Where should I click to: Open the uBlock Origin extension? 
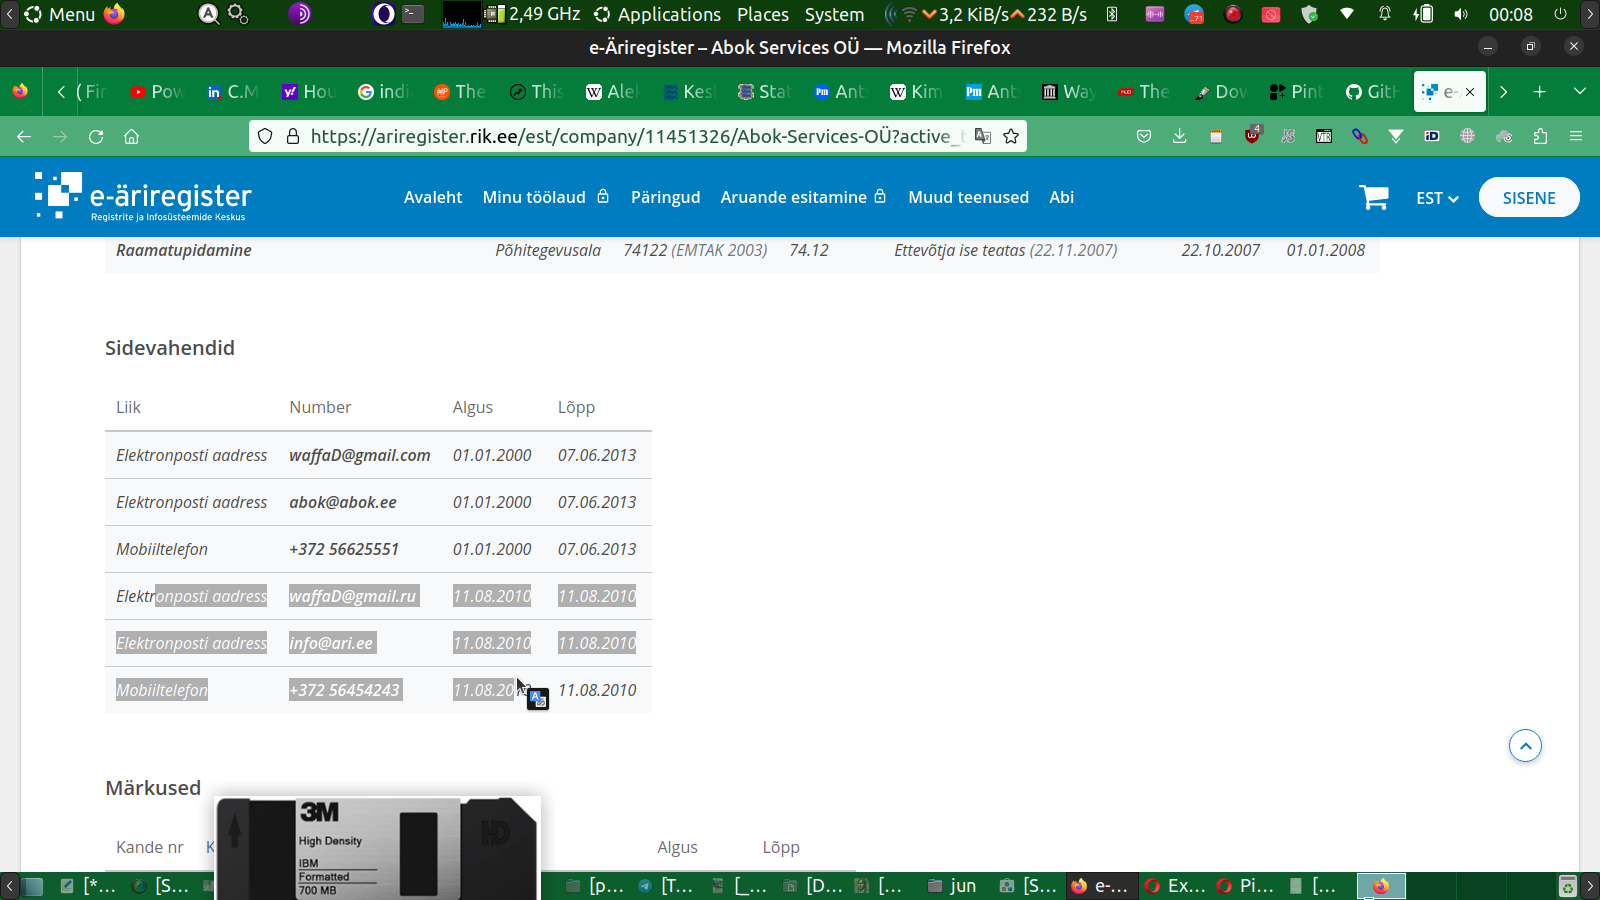1252,135
